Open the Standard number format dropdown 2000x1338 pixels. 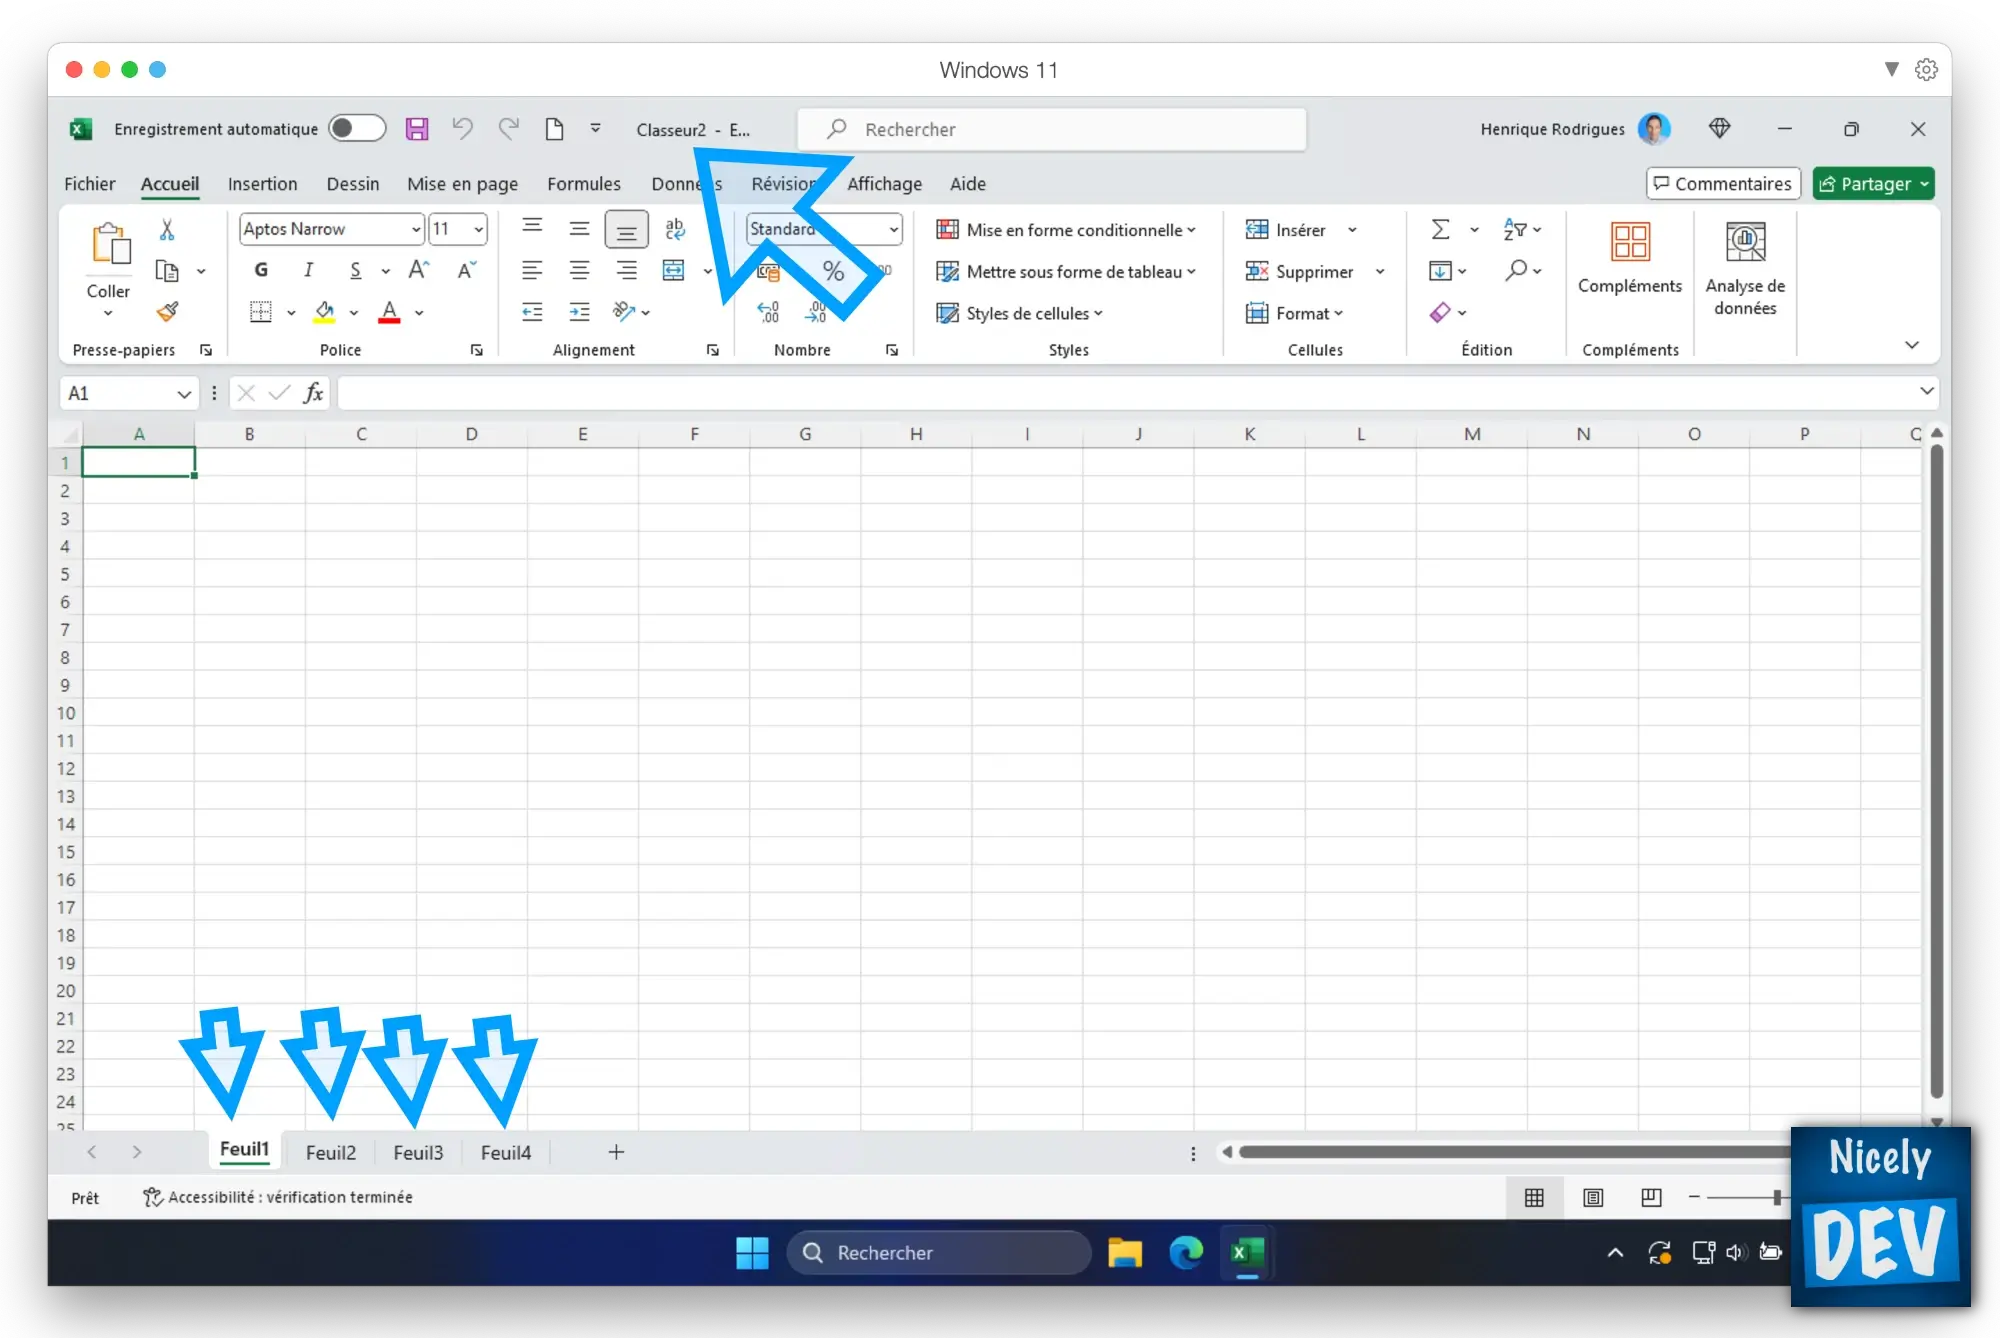click(x=893, y=229)
